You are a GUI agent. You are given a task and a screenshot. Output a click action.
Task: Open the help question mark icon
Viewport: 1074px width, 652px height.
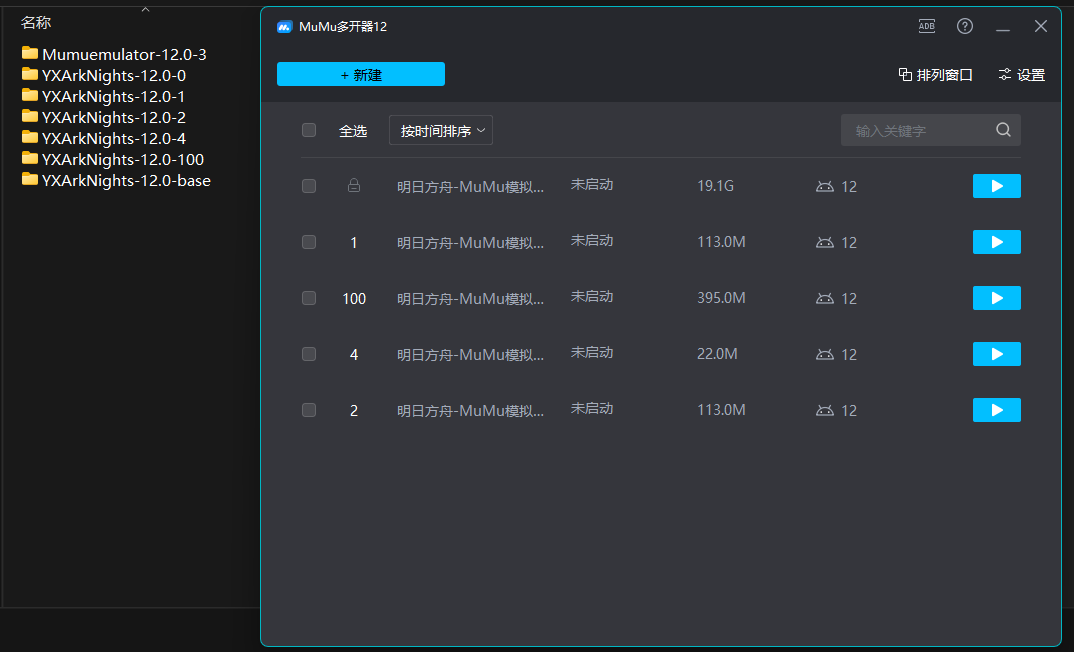point(965,26)
